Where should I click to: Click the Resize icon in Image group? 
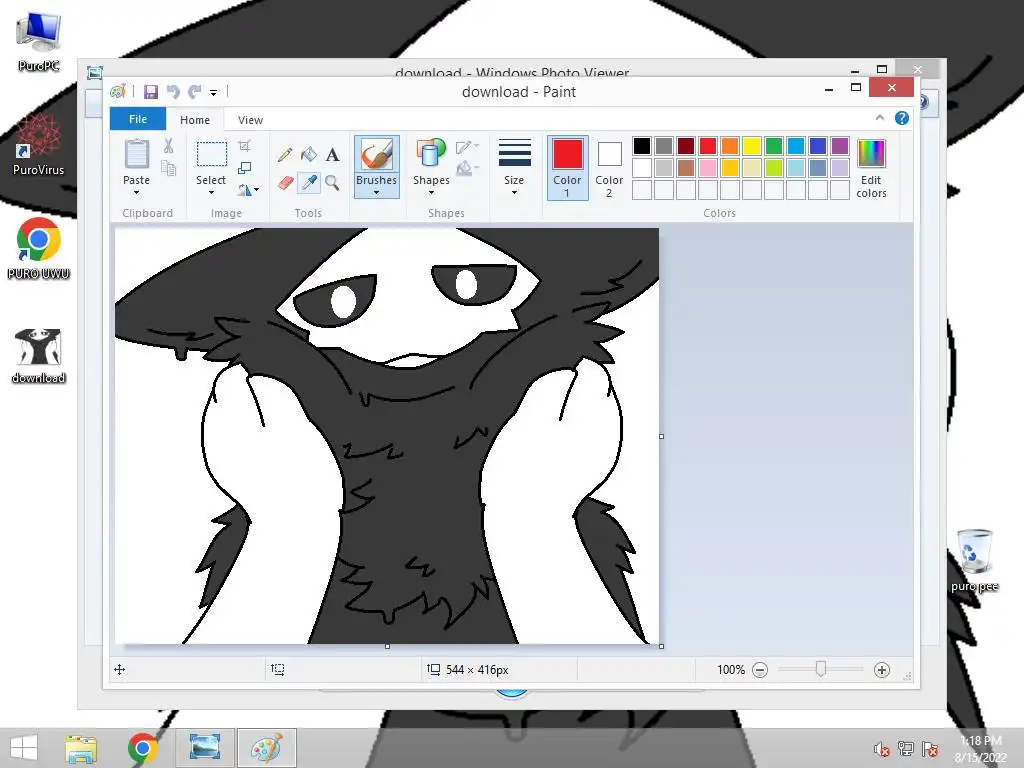[x=244, y=168]
